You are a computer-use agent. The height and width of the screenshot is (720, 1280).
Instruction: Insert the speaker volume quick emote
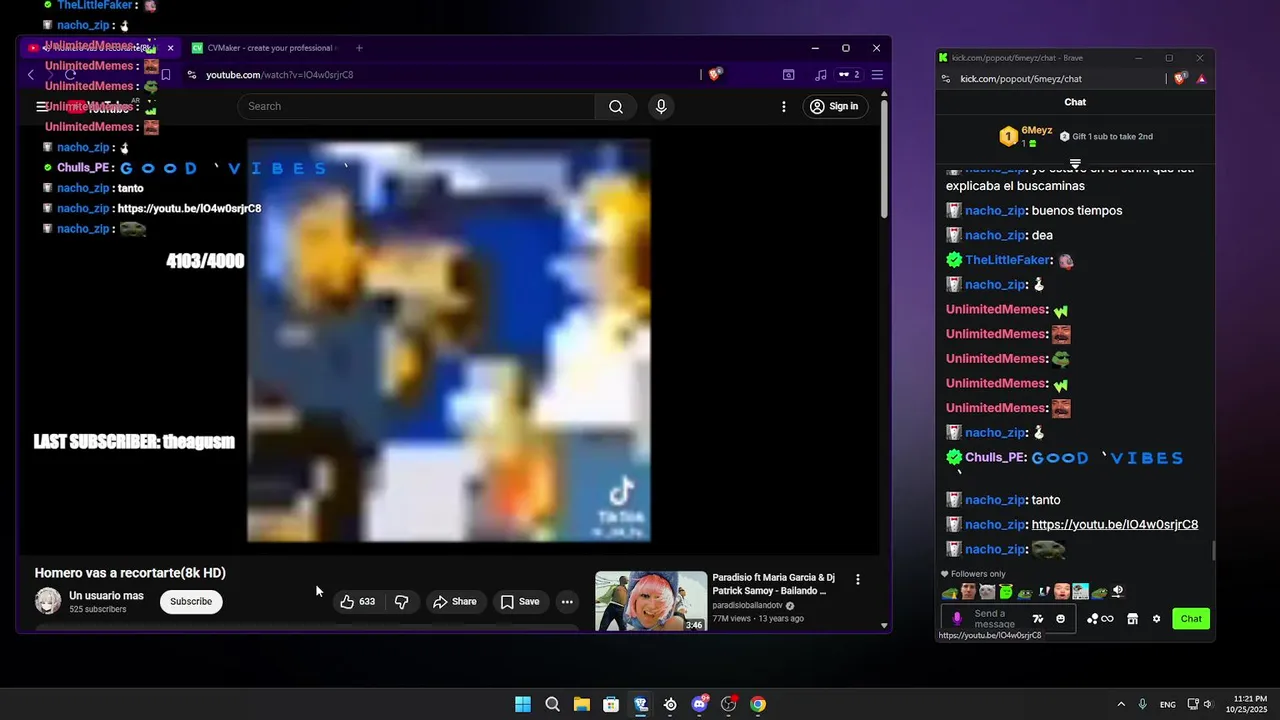1118,592
